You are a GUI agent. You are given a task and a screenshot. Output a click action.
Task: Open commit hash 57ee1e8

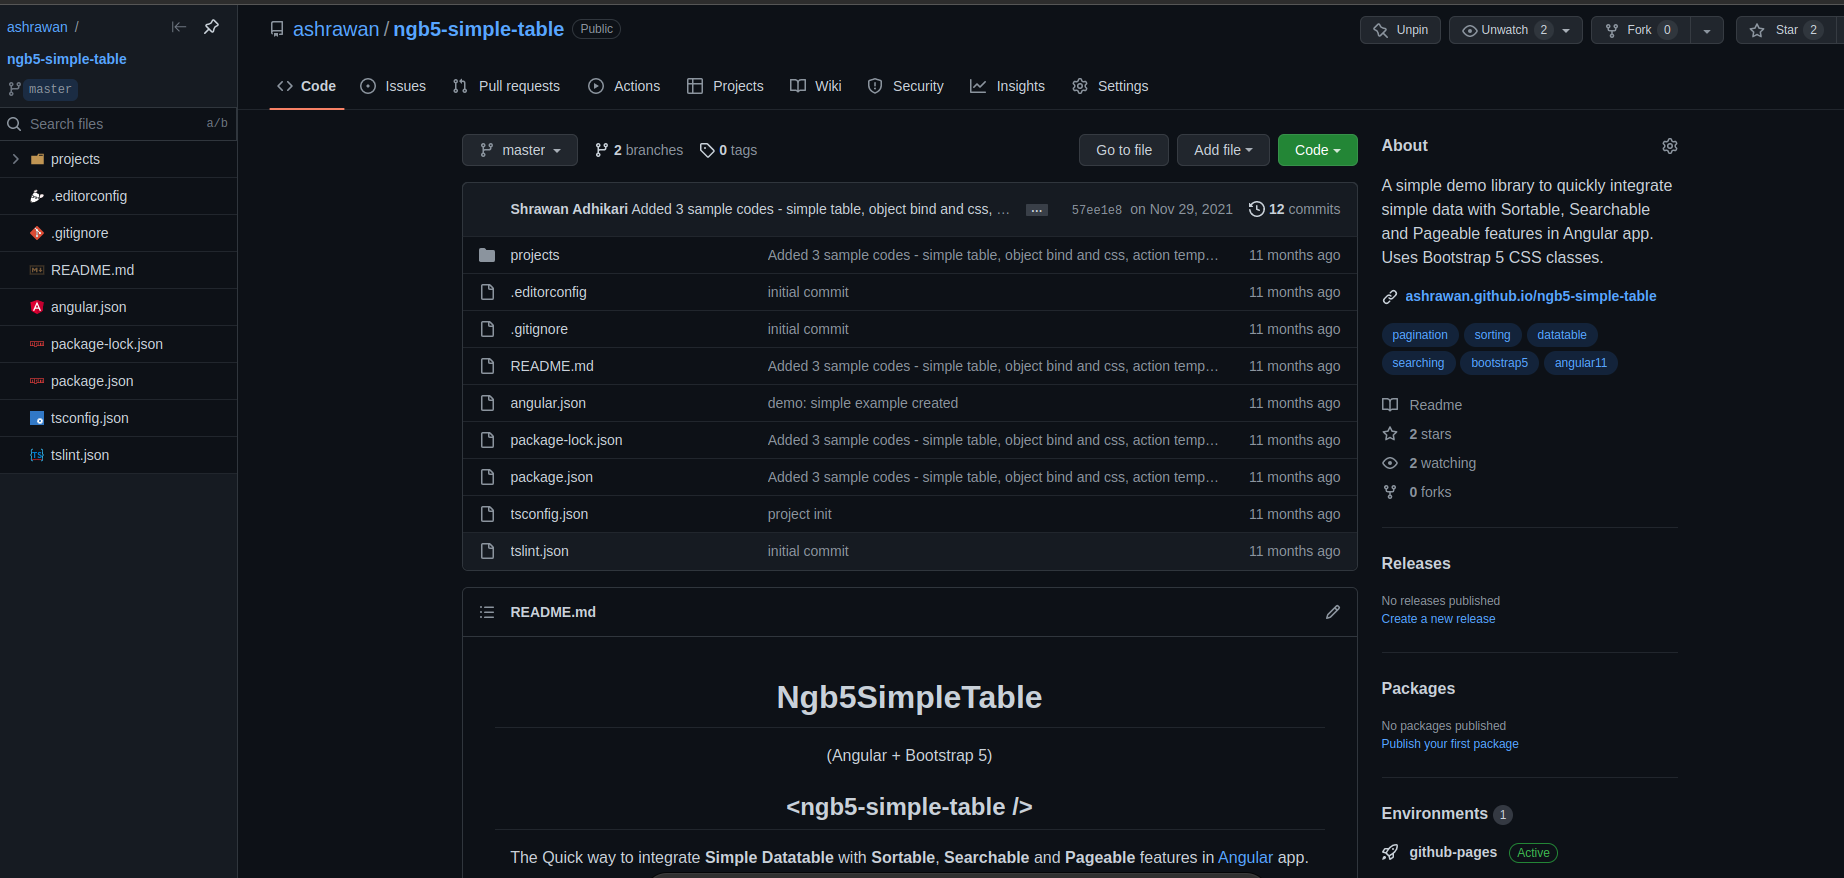1096,210
